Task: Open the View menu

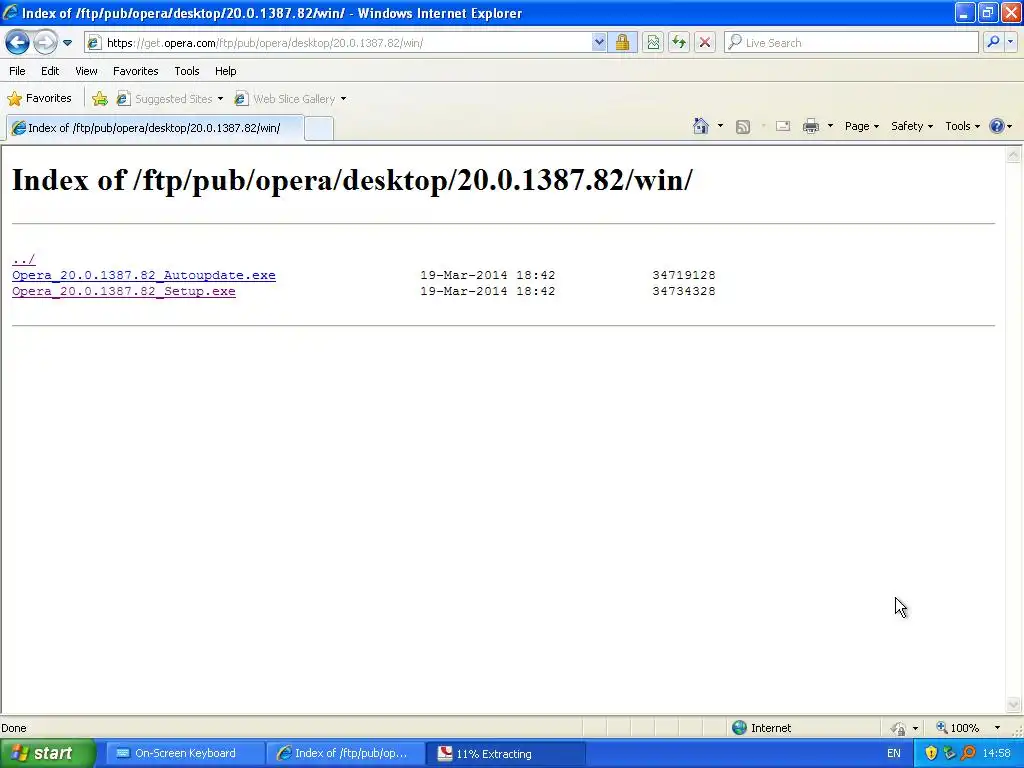Action: [x=86, y=71]
